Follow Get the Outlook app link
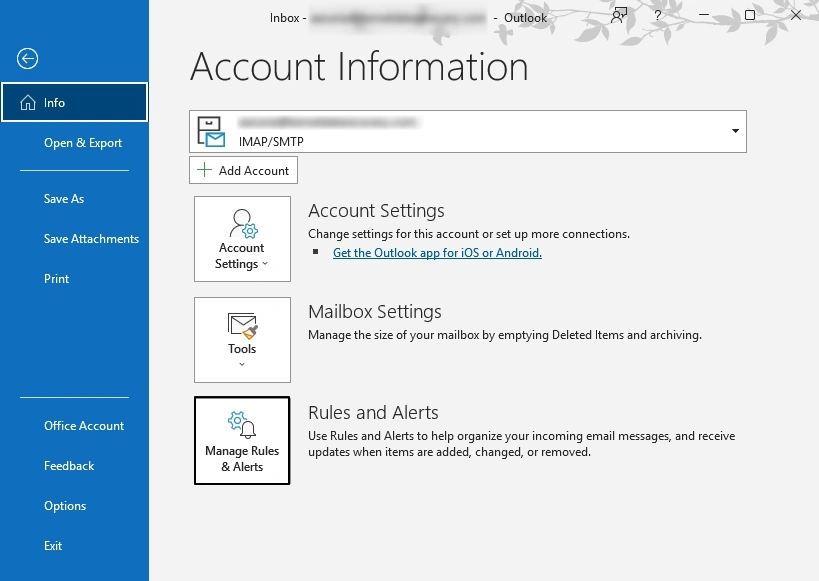 [437, 253]
